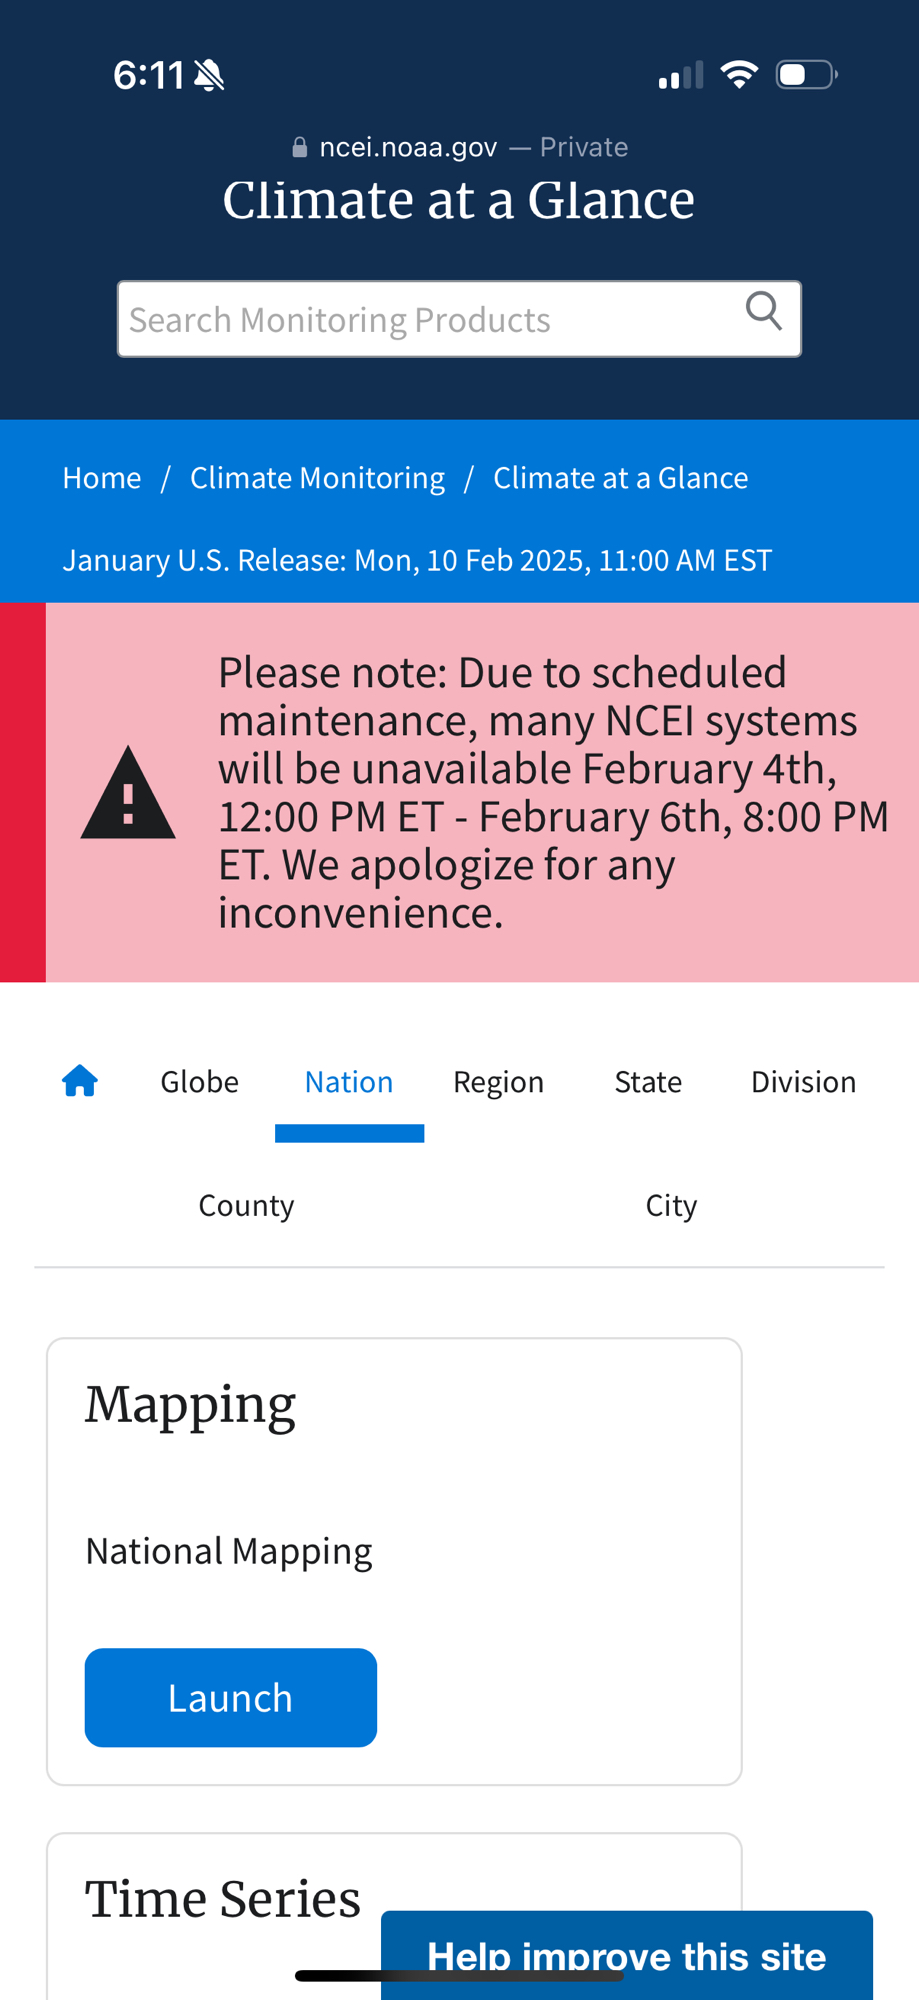
Task: Tap the cellular signal bars icon
Action: point(680,75)
